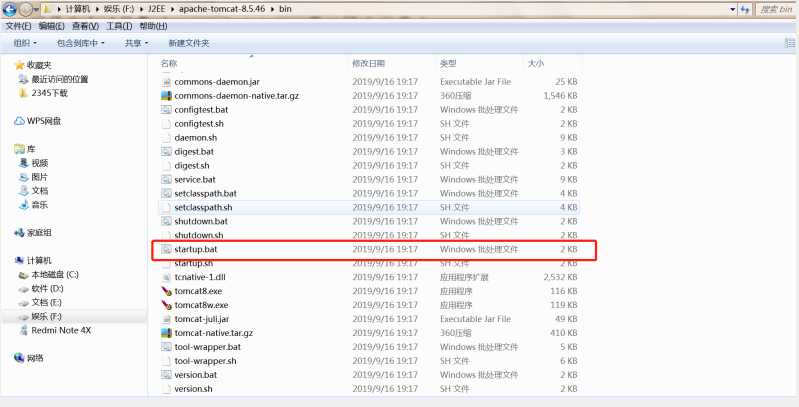Click 计算机 computer icon in sidebar
This screenshot has height=407, width=799.
click(19, 260)
